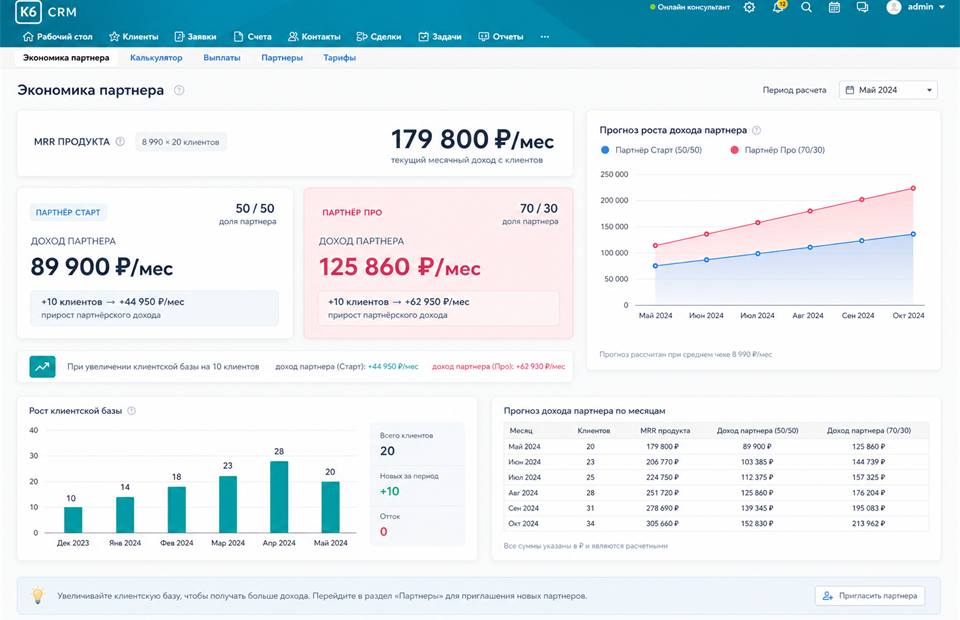Screen dimensions: 960x620
Task: Click help icon next to Экономика партнера title
Action: pyautogui.click(x=179, y=90)
